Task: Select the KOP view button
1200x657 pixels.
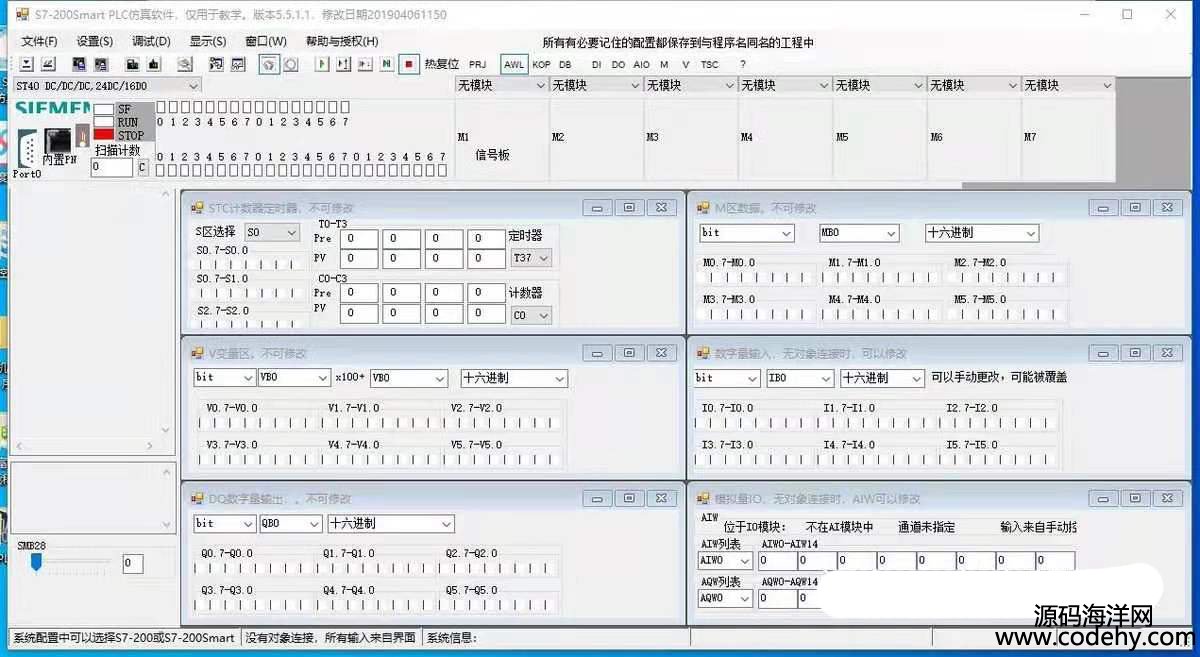Action: point(541,65)
